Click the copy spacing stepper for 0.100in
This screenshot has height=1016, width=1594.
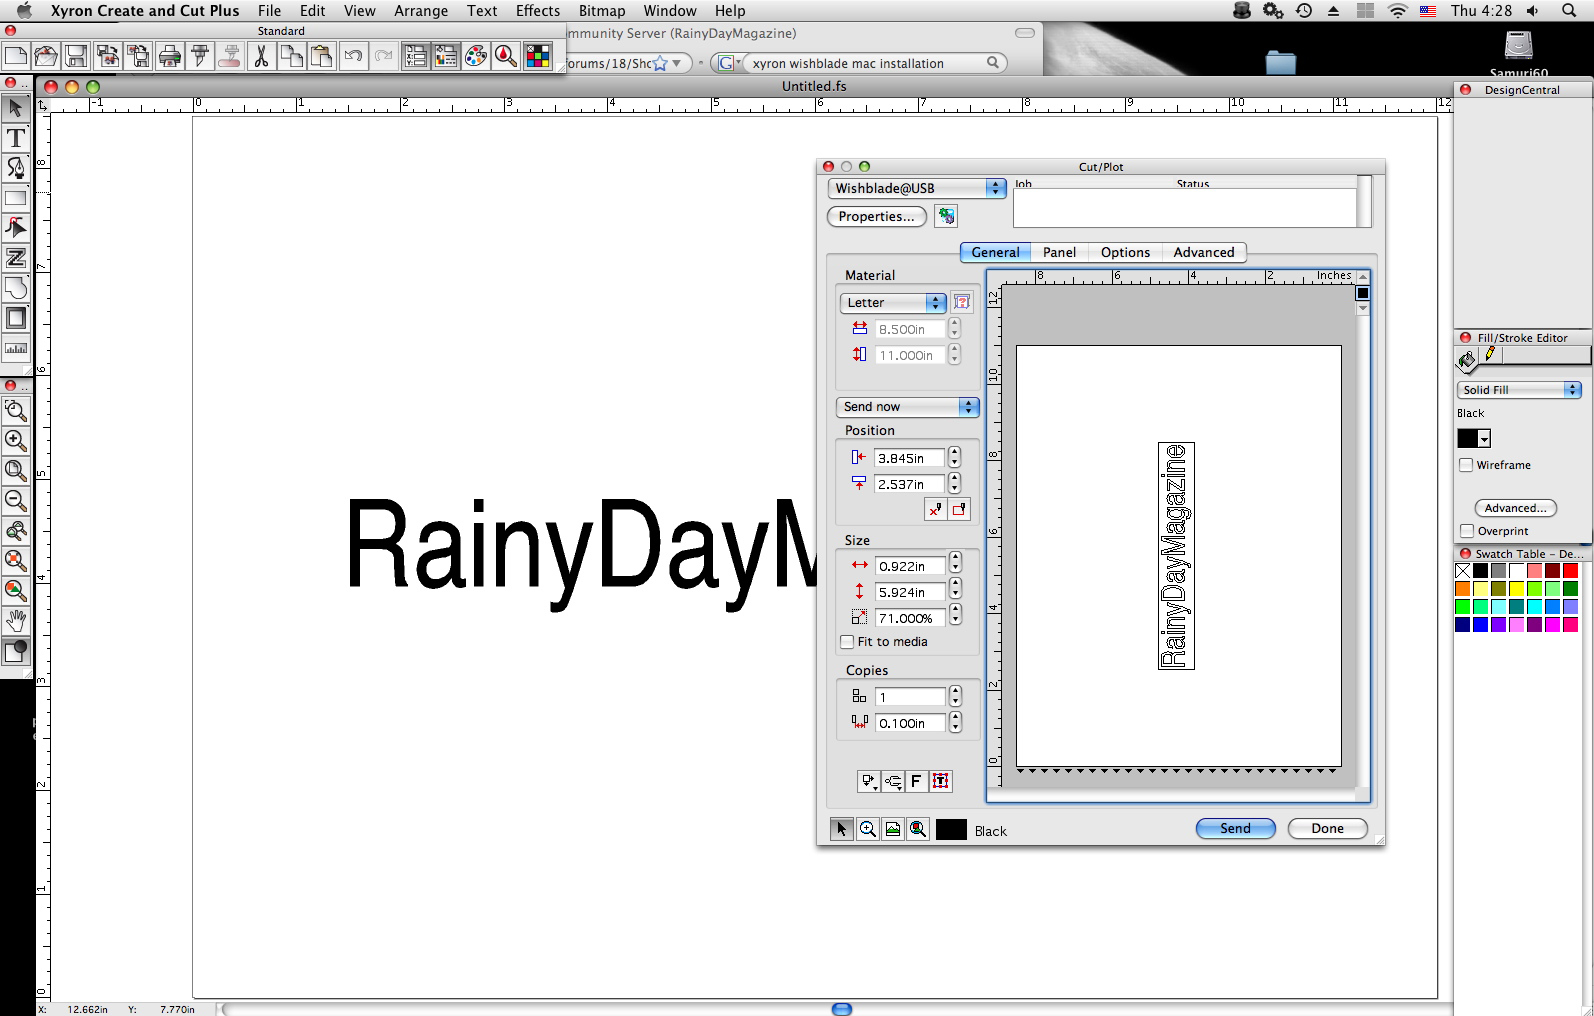tap(955, 723)
